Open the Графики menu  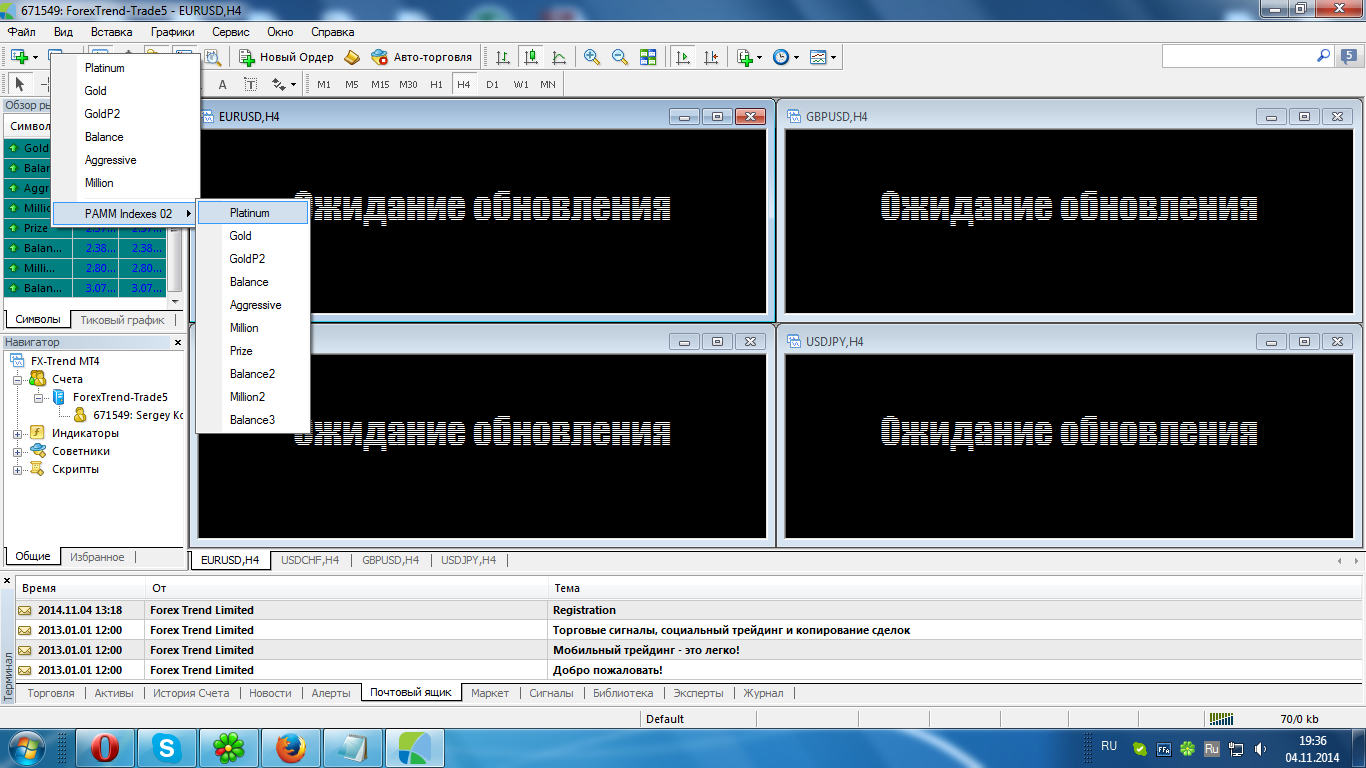(x=173, y=31)
